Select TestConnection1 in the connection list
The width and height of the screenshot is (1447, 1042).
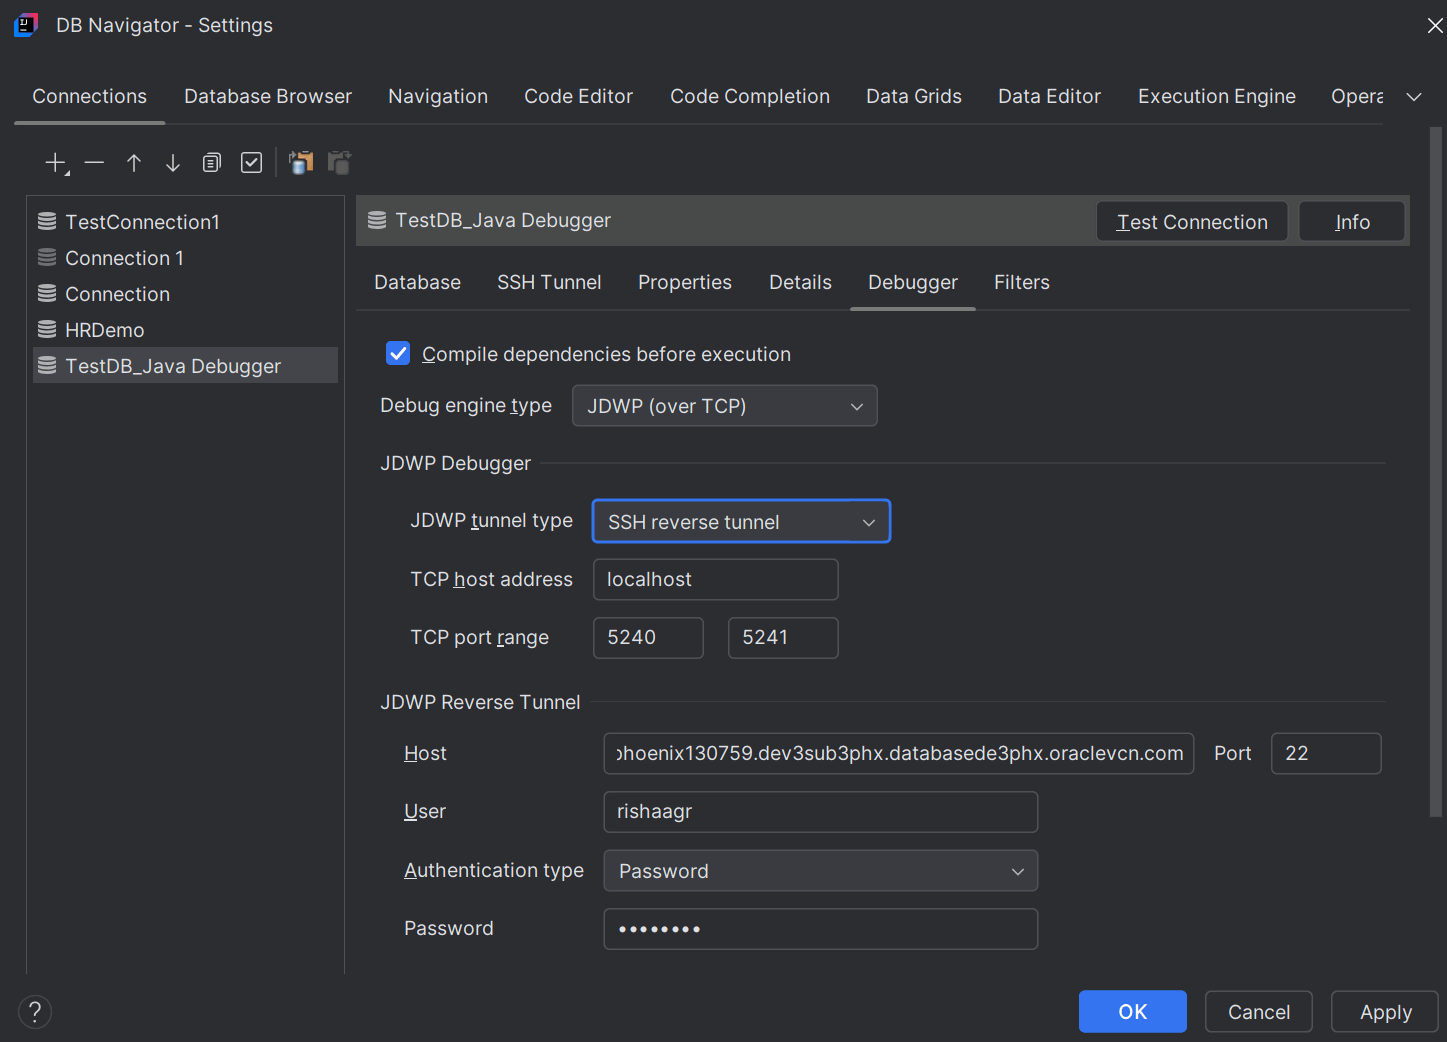pyautogui.click(x=185, y=222)
